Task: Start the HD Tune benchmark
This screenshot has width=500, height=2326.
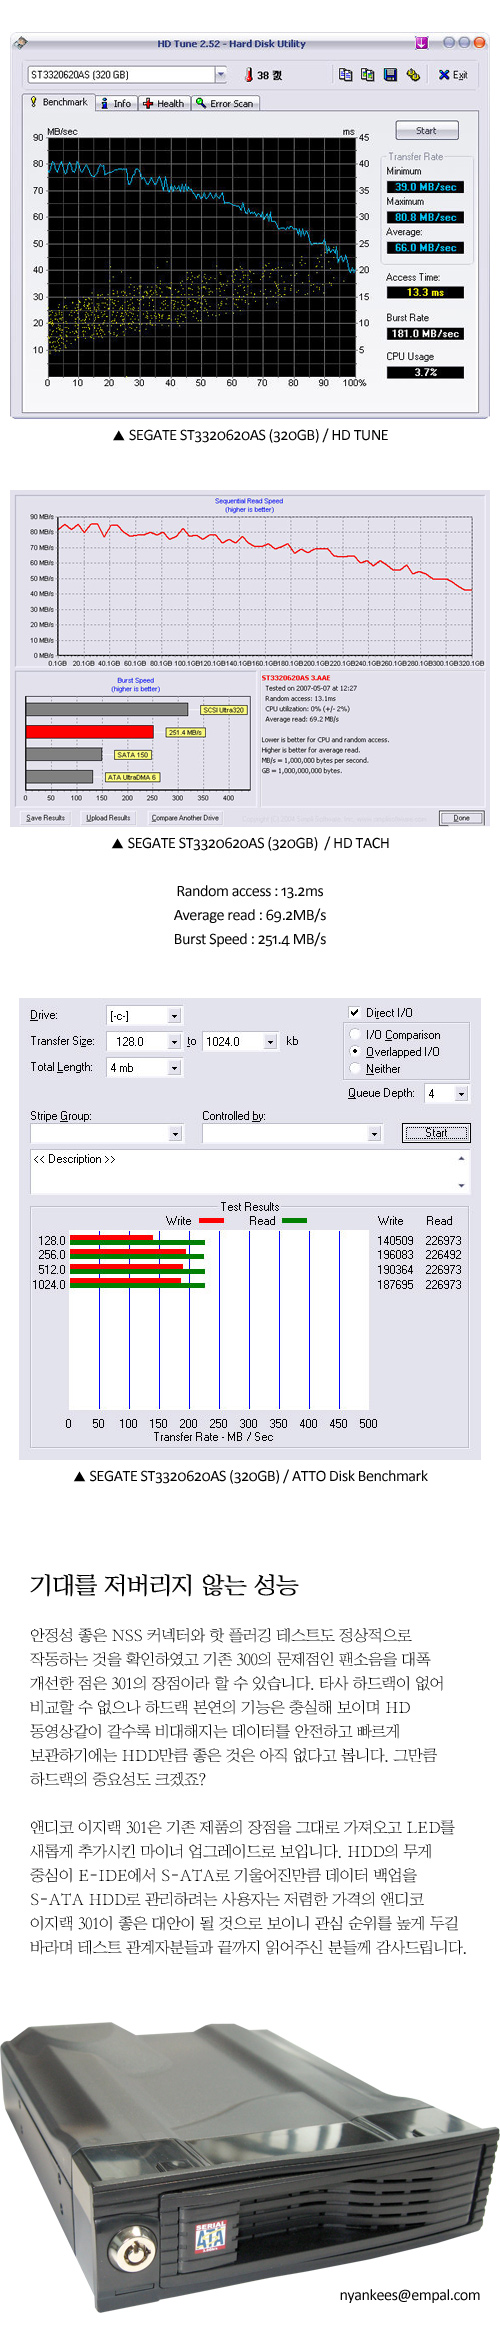Action: pyautogui.click(x=426, y=131)
